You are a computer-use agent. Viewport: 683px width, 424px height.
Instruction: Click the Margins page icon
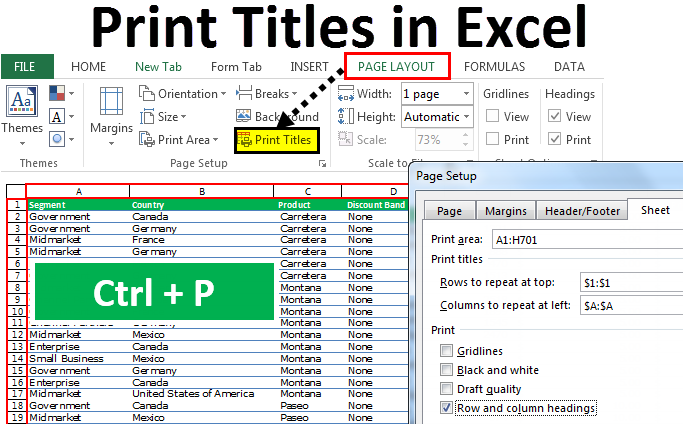click(112, 101)
